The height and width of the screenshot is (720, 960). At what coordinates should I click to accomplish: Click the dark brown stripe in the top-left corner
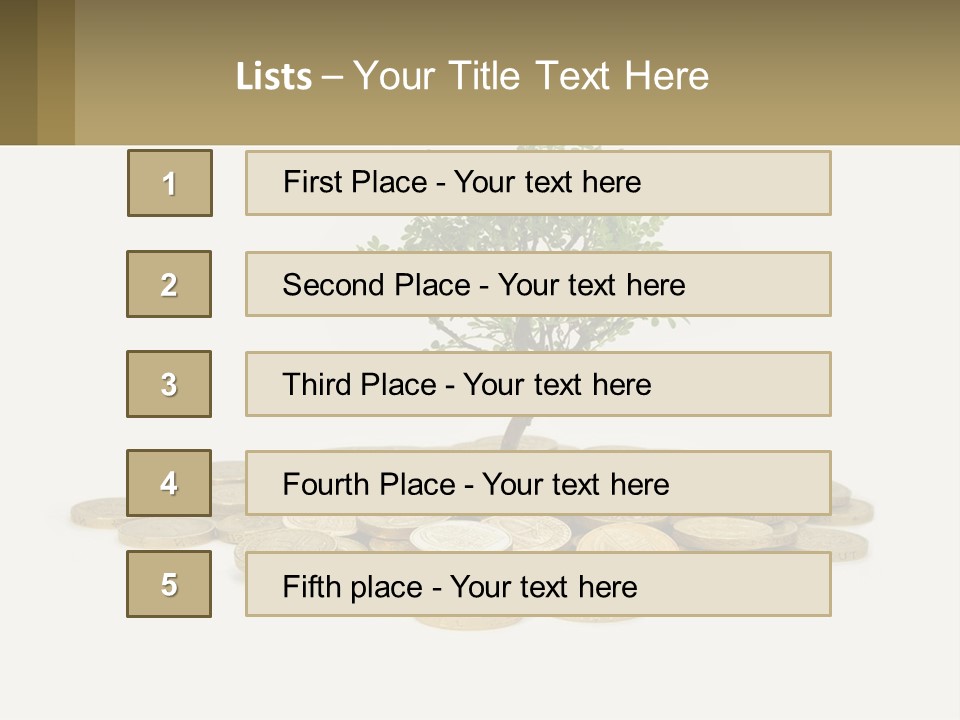pos(18,72)
